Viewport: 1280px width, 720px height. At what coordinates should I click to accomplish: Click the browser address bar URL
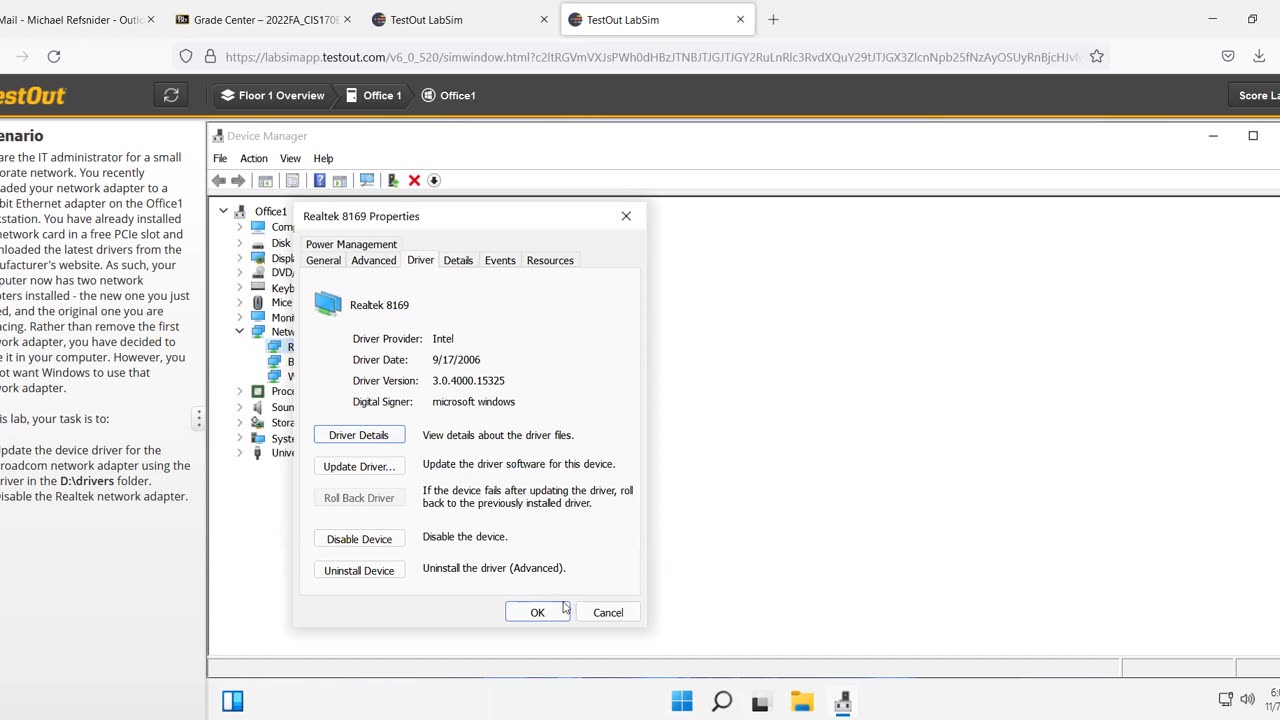tap(651, 57)
